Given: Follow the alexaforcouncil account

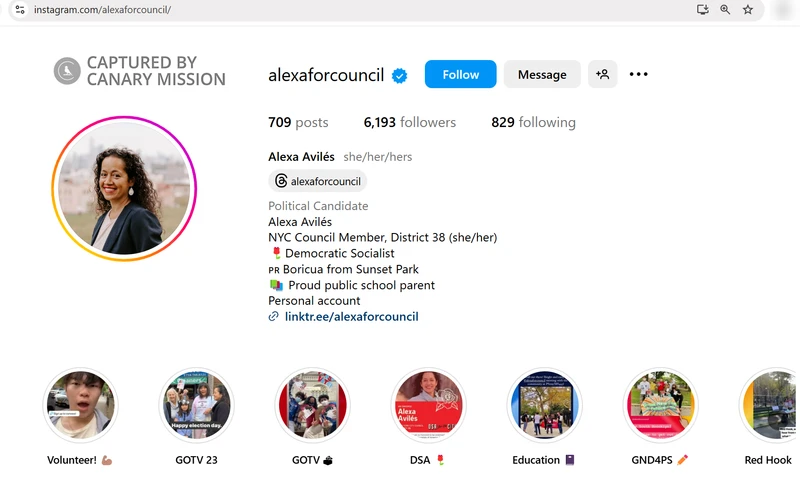Looking at the screenshot, I should pos(460,74).
